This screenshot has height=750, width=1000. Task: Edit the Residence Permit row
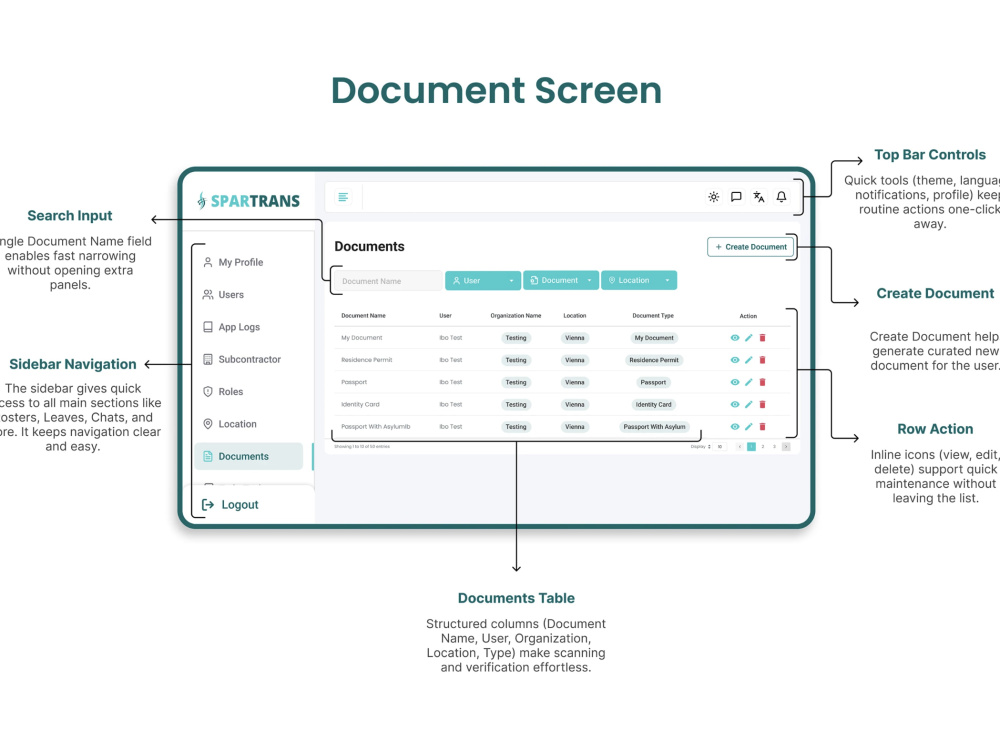pos(749,360)
